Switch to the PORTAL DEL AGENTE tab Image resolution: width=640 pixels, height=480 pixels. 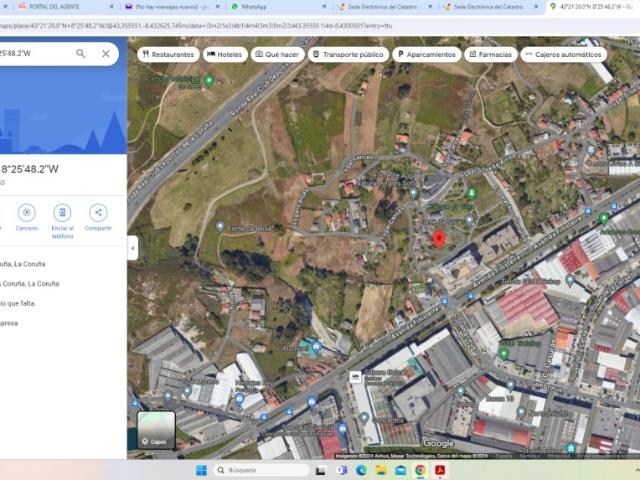coord(55,6)
